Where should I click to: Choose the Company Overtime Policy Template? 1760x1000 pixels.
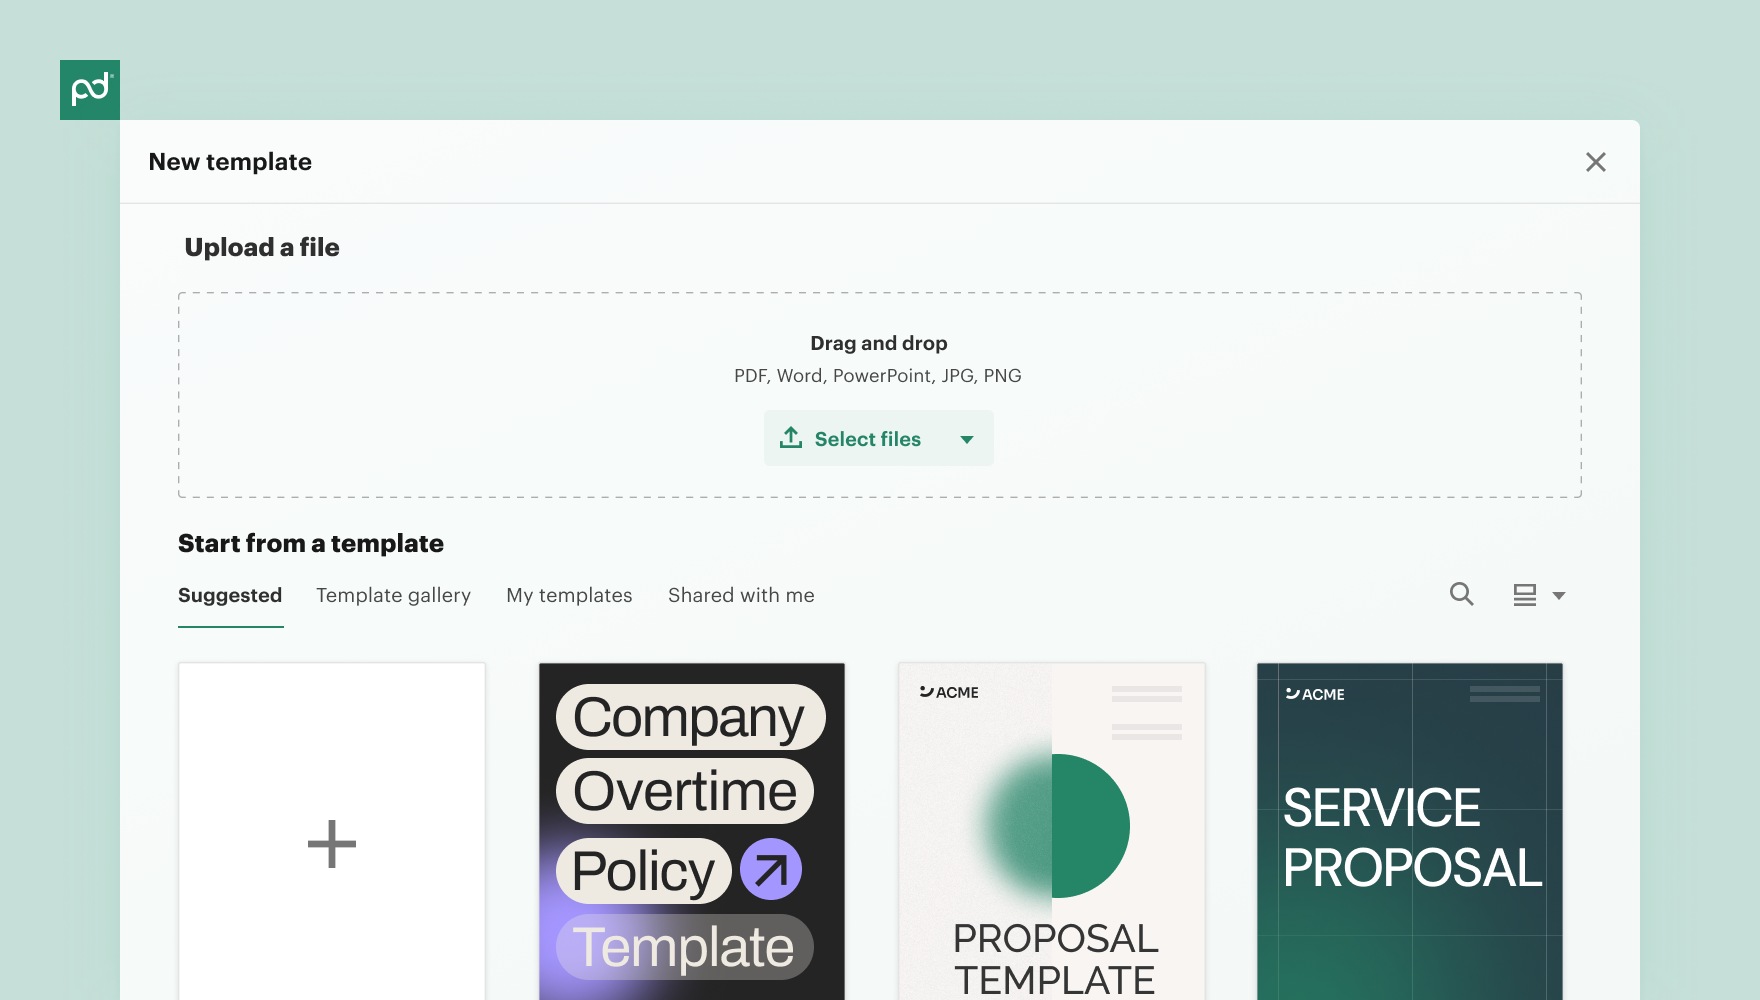coord(692,831)
